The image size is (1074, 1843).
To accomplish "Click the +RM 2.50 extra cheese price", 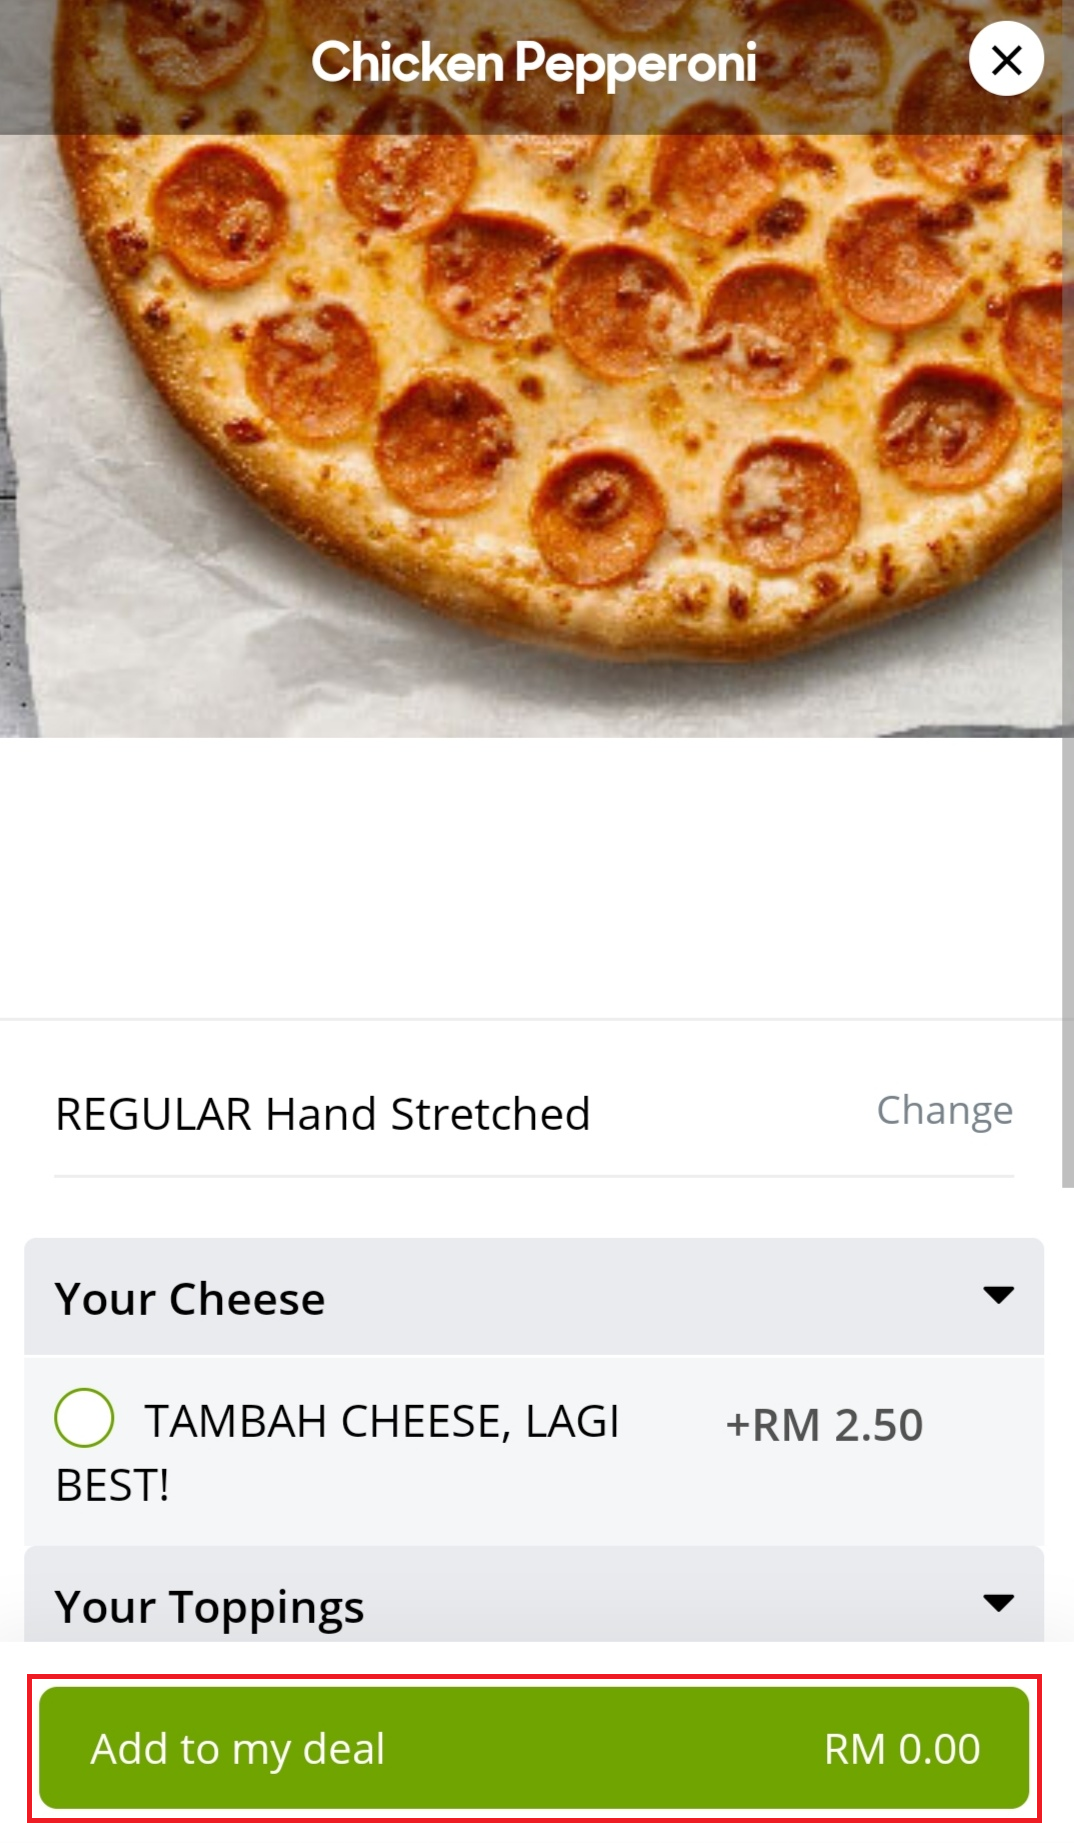I will [x=824, y=1425].
